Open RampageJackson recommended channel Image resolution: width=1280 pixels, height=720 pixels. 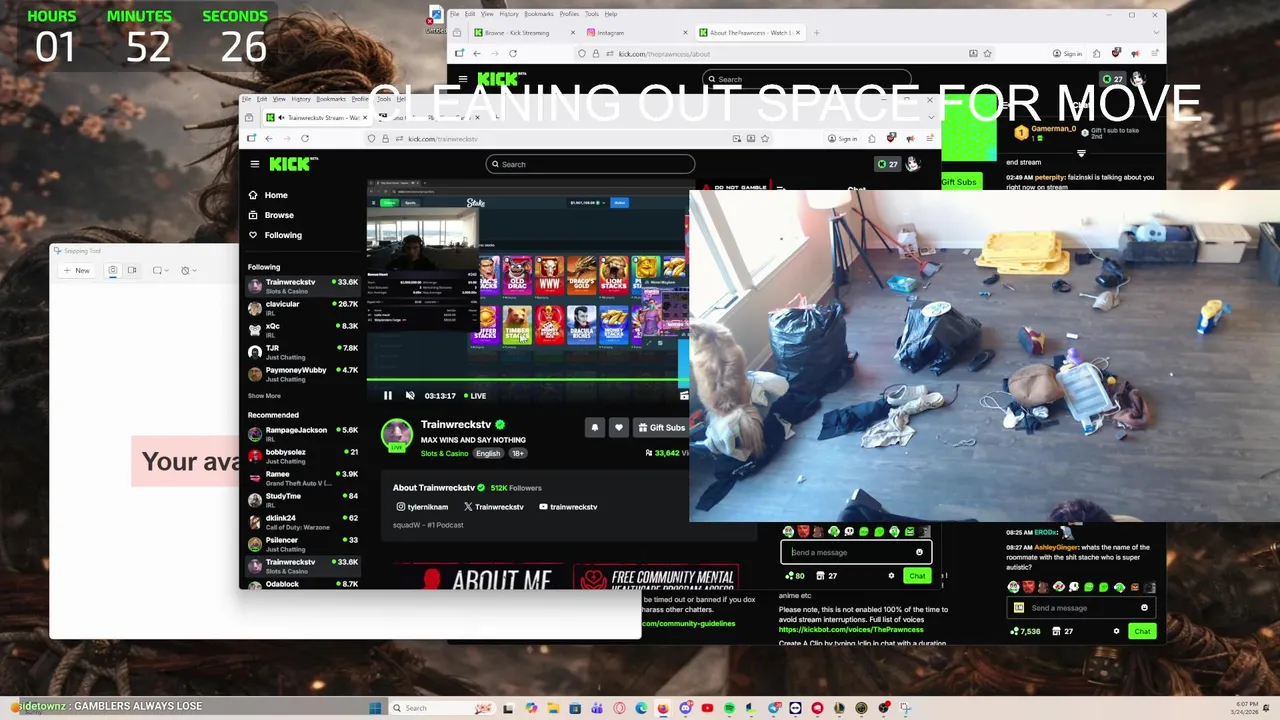coord(303,434)
